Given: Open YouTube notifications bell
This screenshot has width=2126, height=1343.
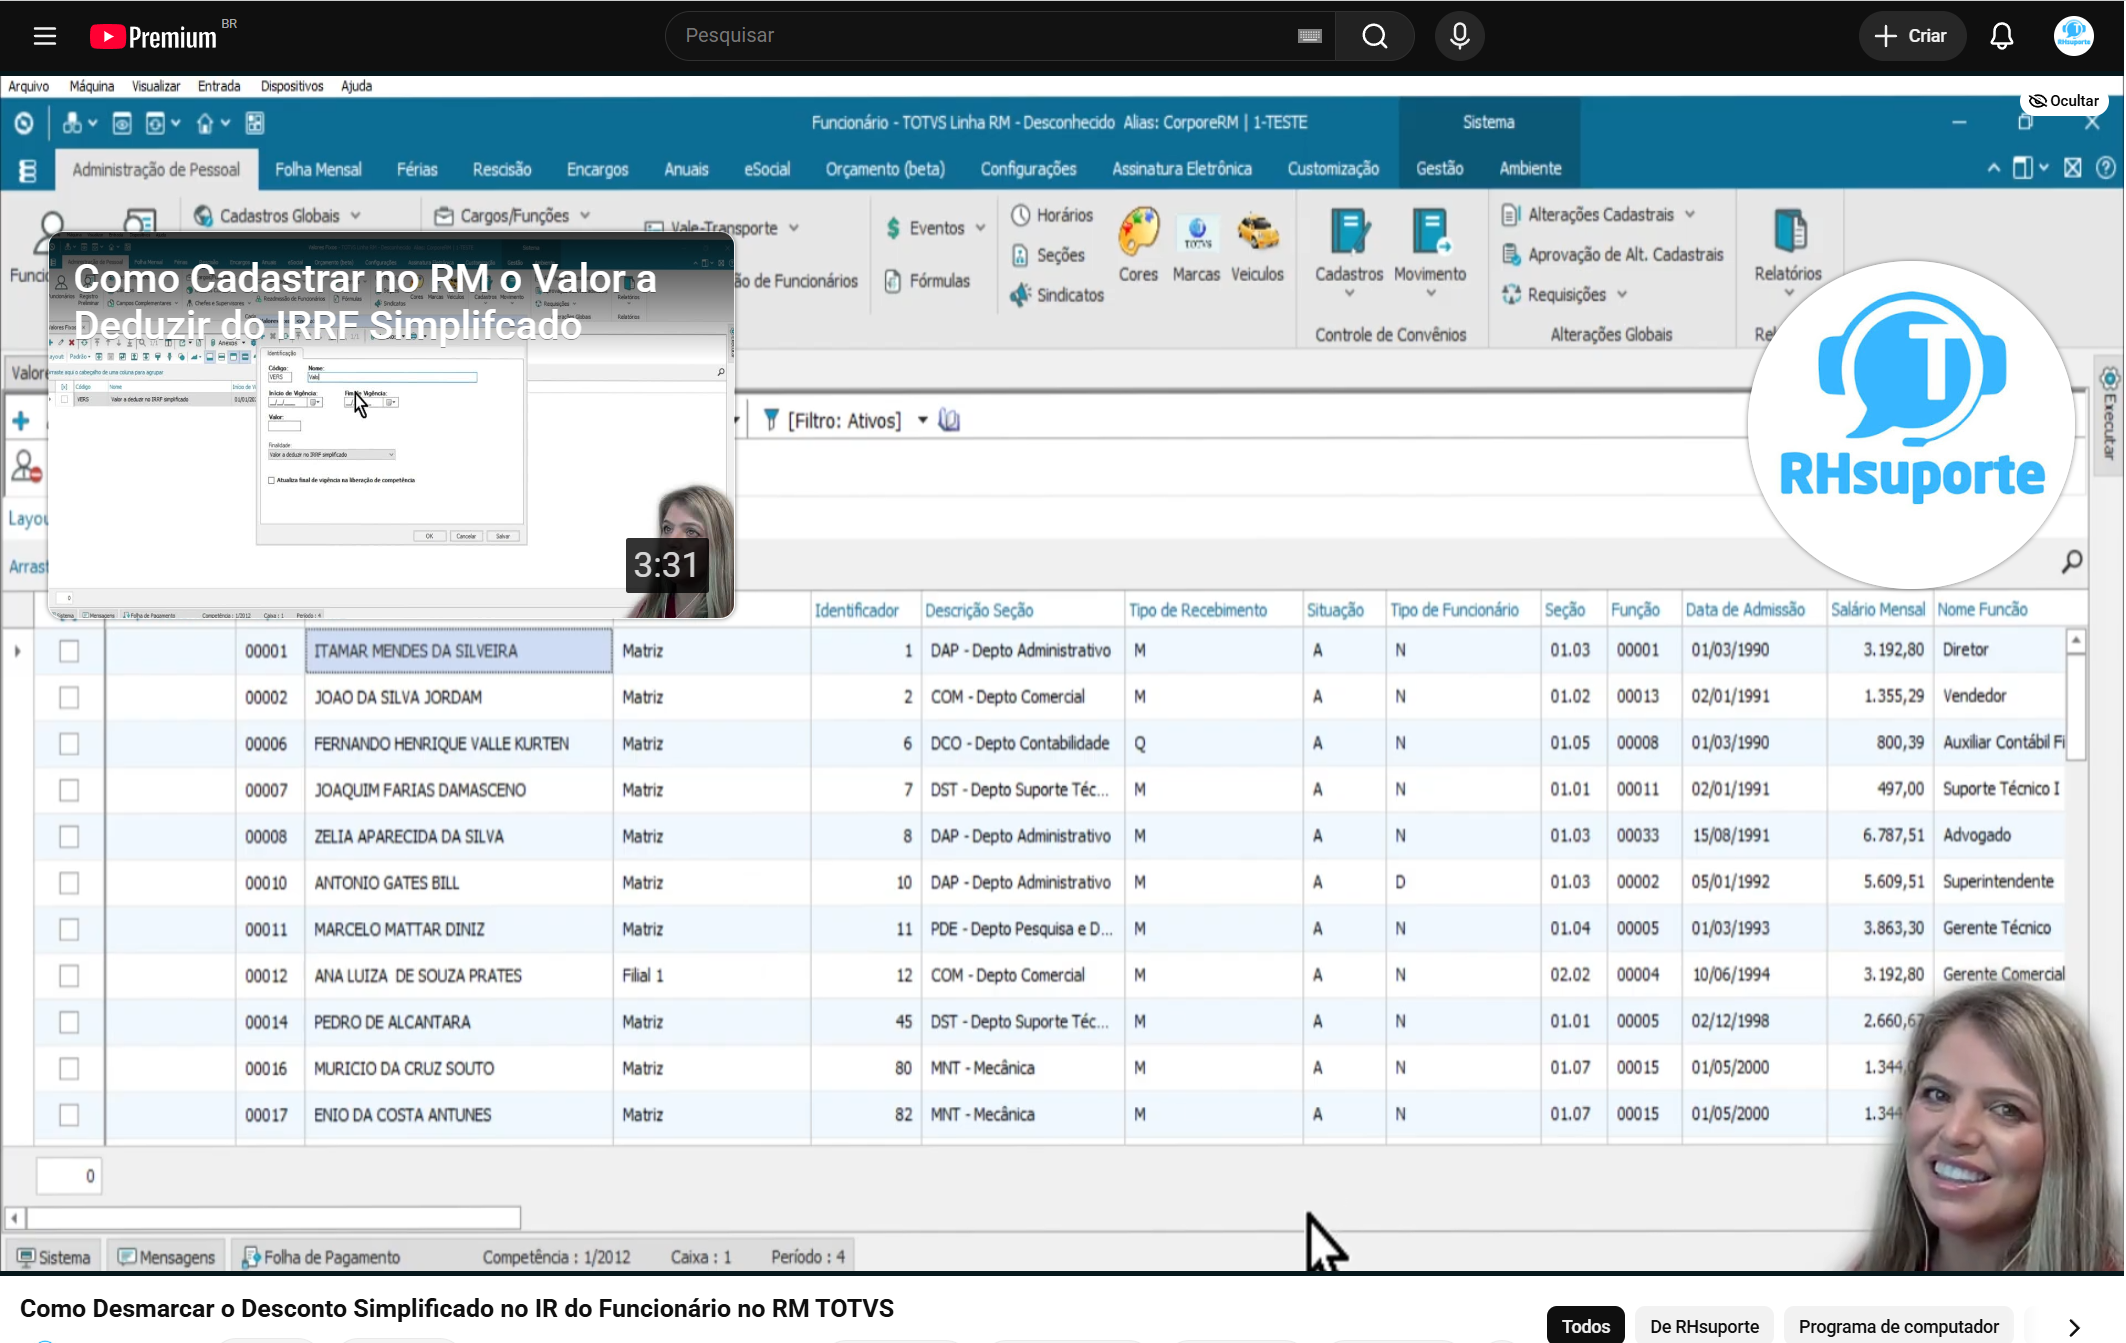Looking at the screenshot, I should click(x=2001, y=36).
